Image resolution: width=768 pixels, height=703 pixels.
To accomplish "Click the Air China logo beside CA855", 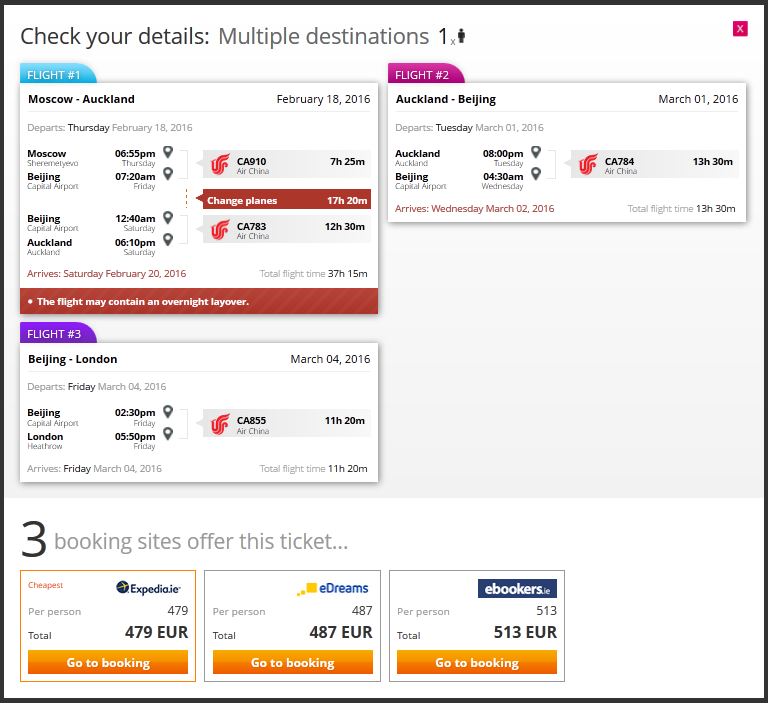I will tap(221, 424).
